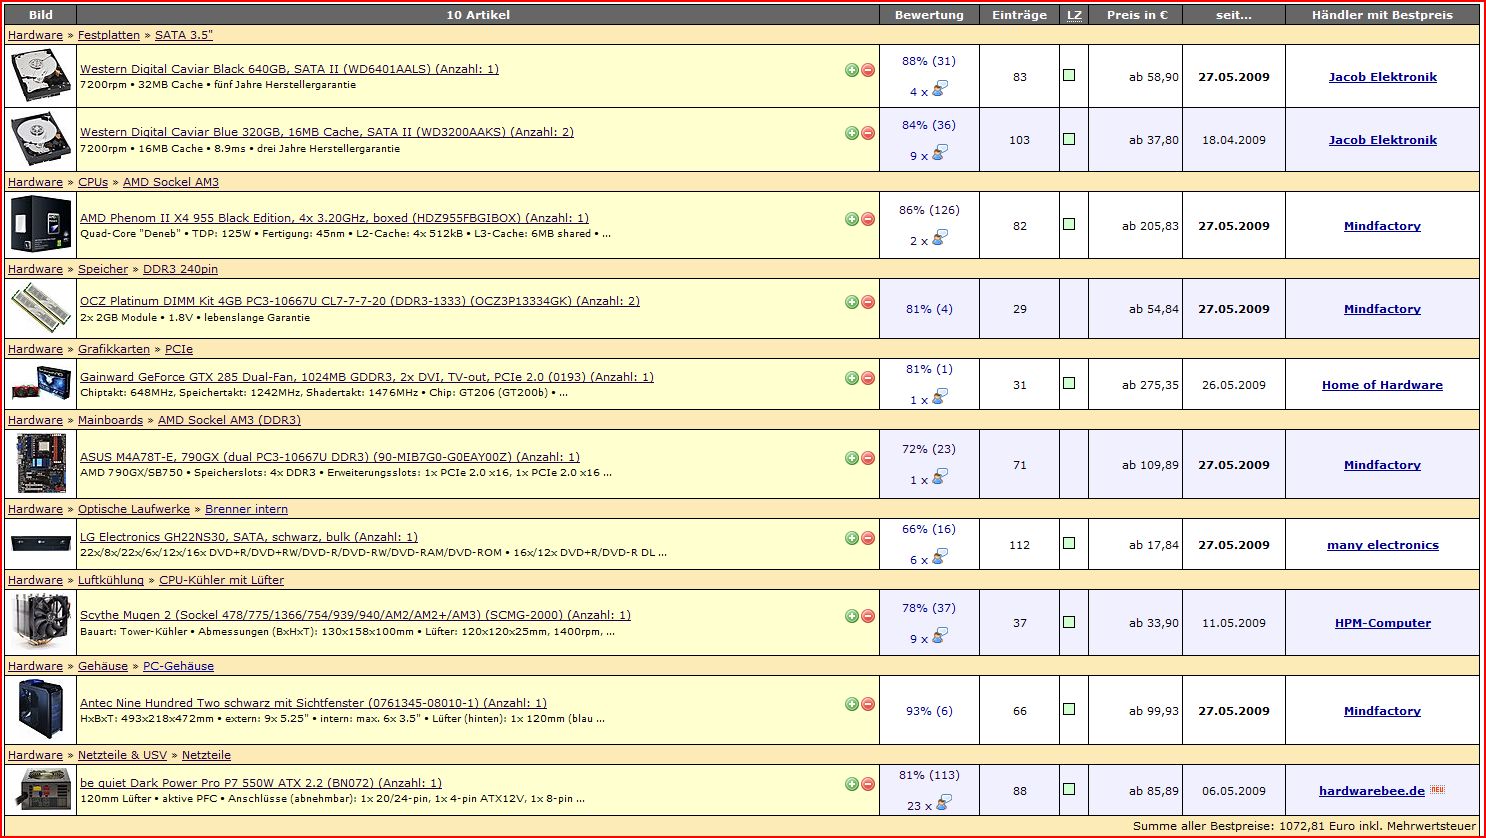Click Antec Nine Hundred Two case thumbnail
1486x838 pixels.
click(x=41, y=710)
